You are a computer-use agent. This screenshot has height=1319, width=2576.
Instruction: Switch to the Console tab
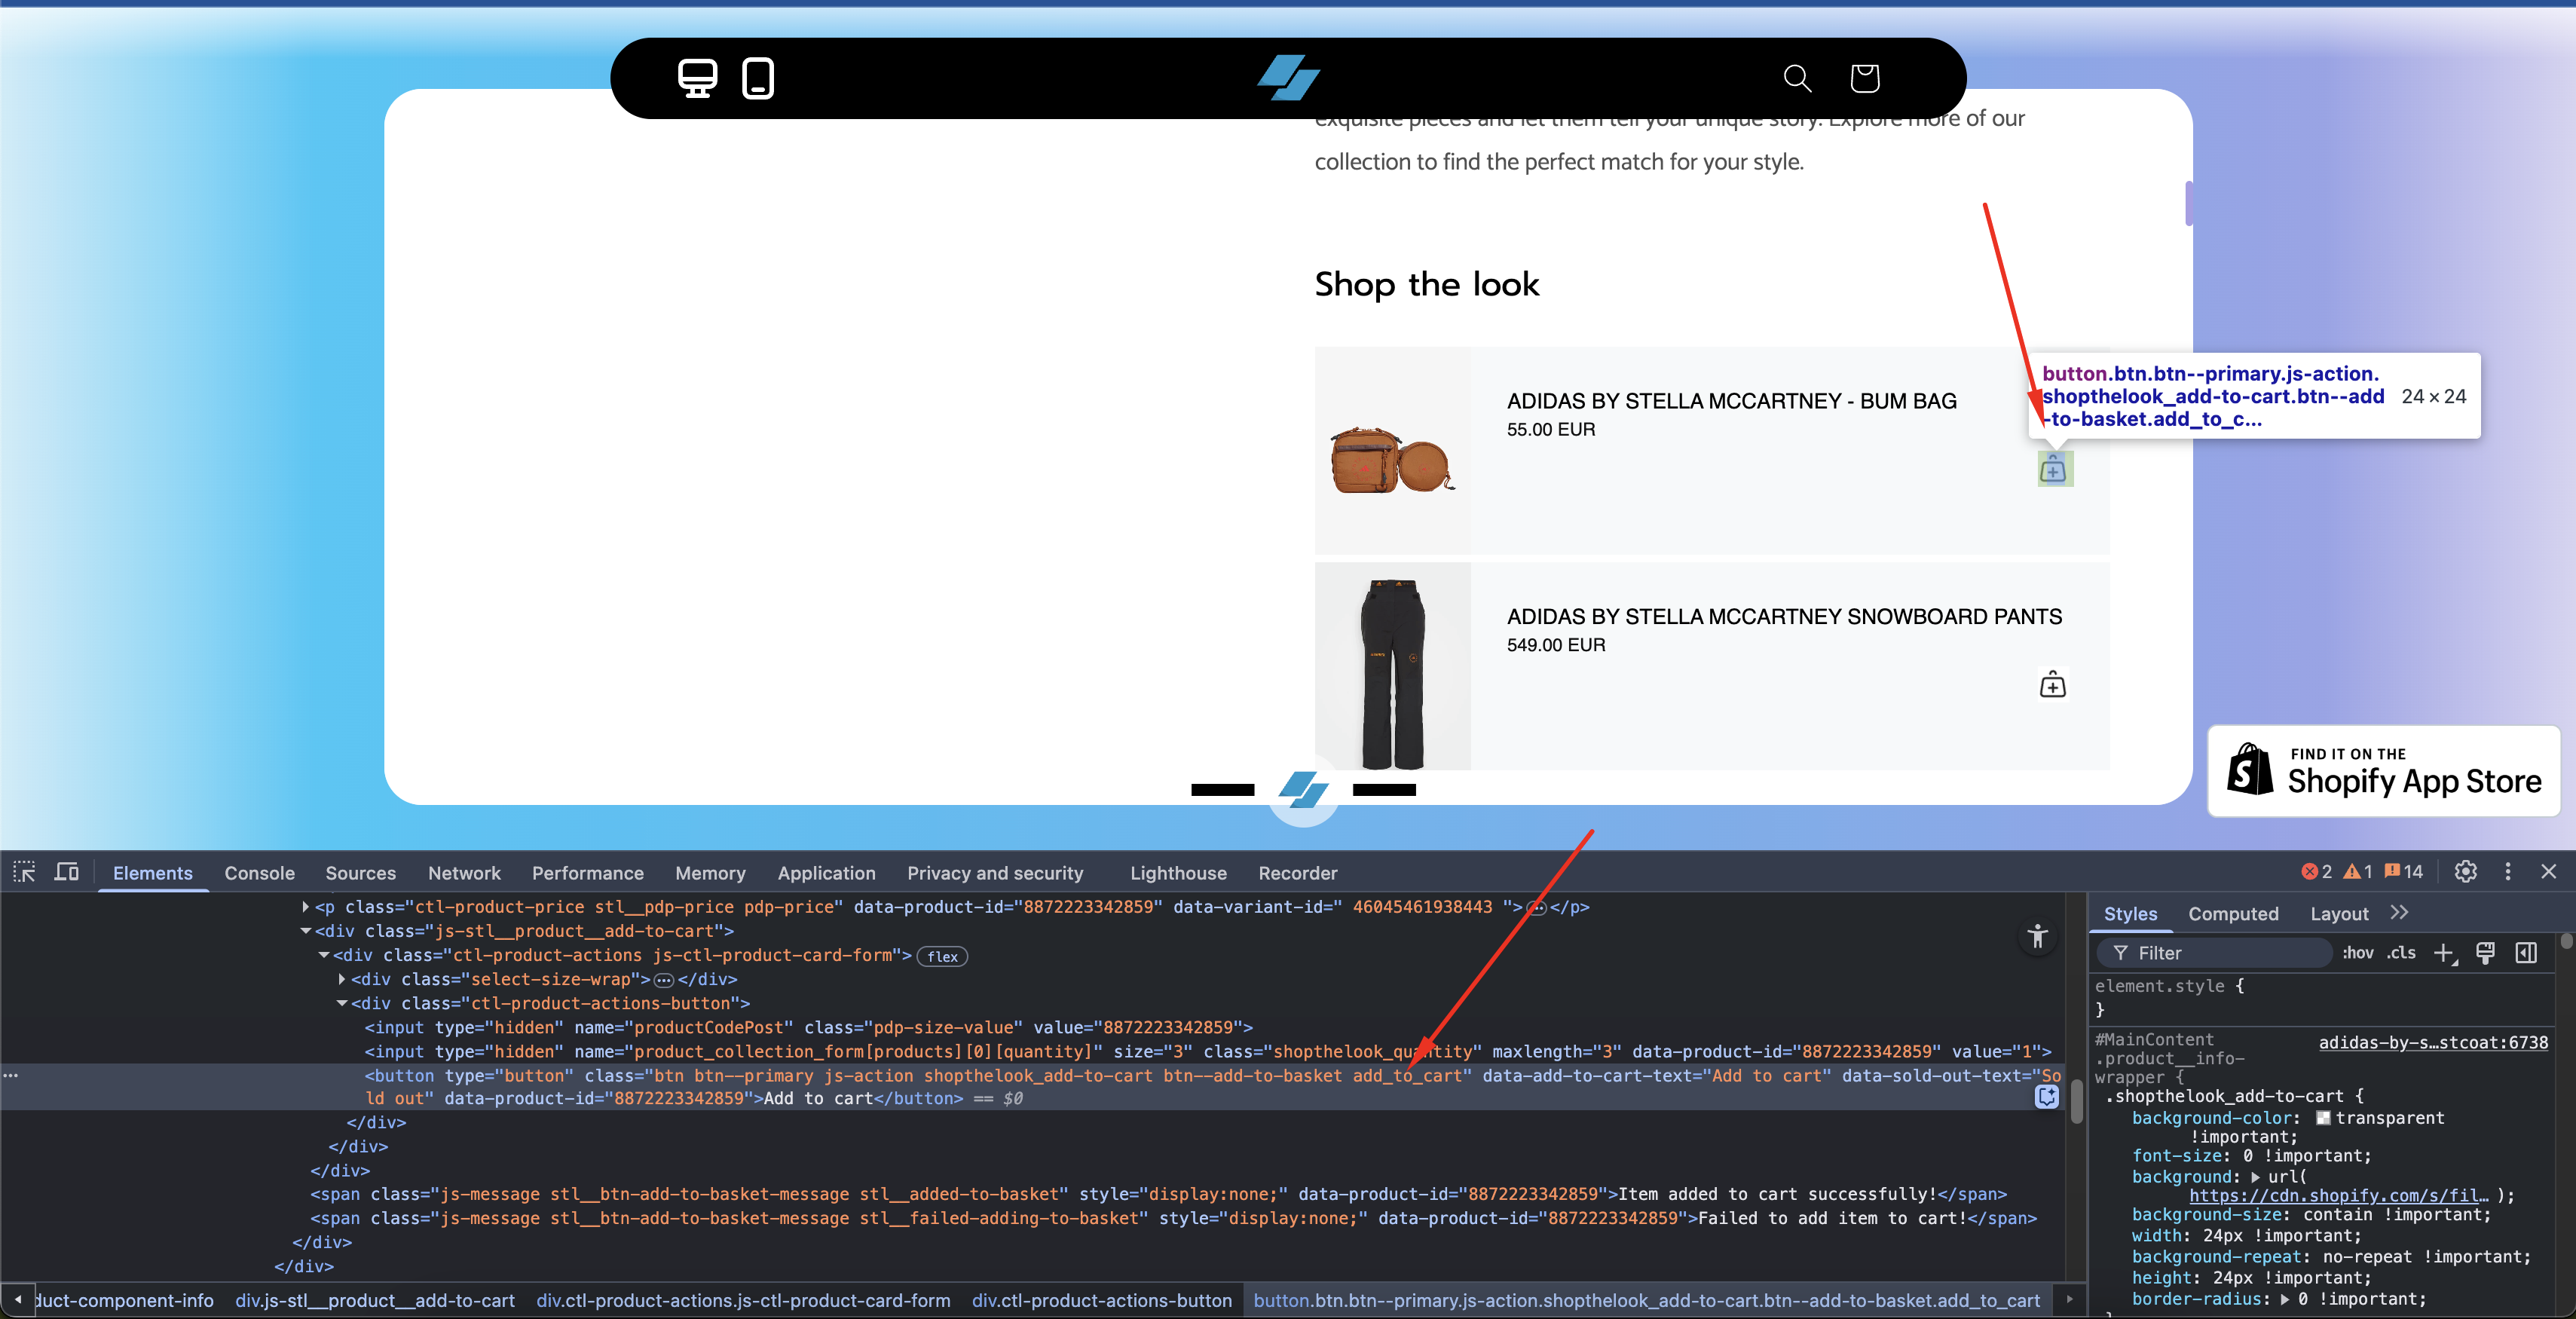pyautogui.click(x=259, y=873)
